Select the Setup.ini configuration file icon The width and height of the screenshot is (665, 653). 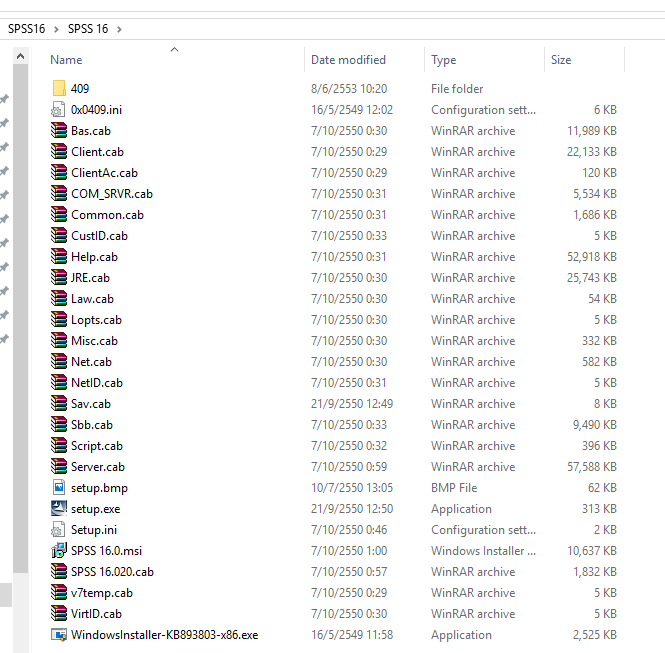[58, 530]
